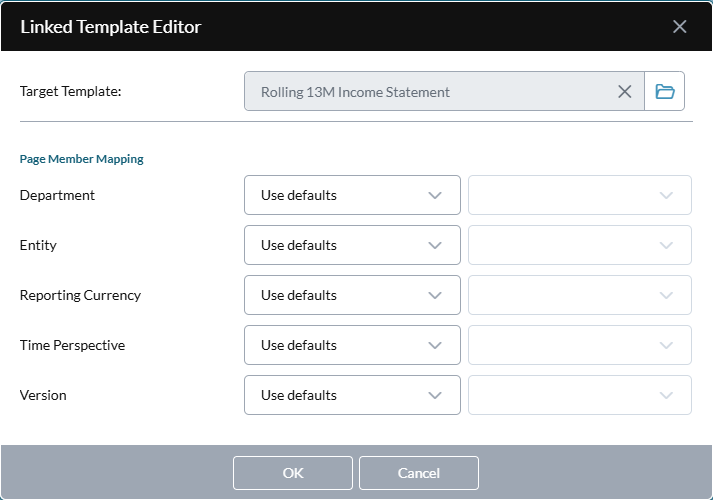This screenshot has width=713, height=500.
Task: Open the Entity 'Use defaults' dropdown
Action: click(x=352, y=245)
